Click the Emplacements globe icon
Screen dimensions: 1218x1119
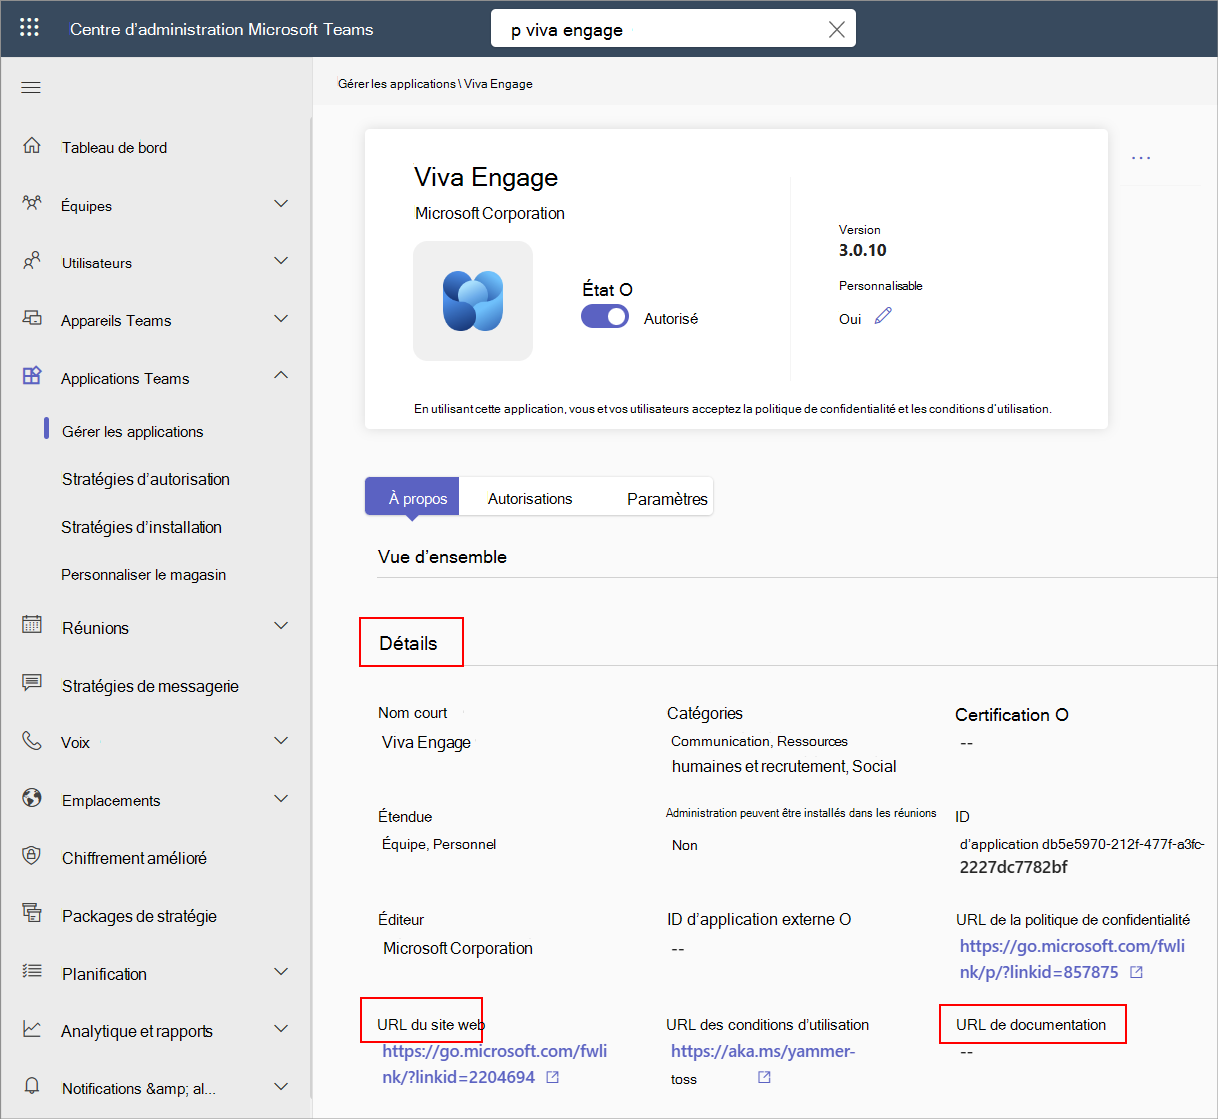pos(32,798)
